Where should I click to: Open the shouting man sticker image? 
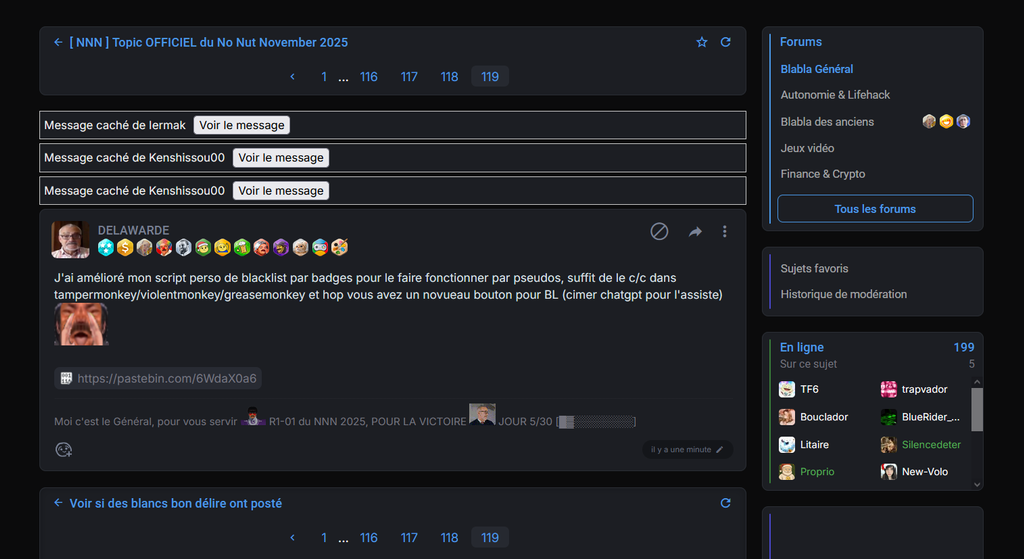81,324
